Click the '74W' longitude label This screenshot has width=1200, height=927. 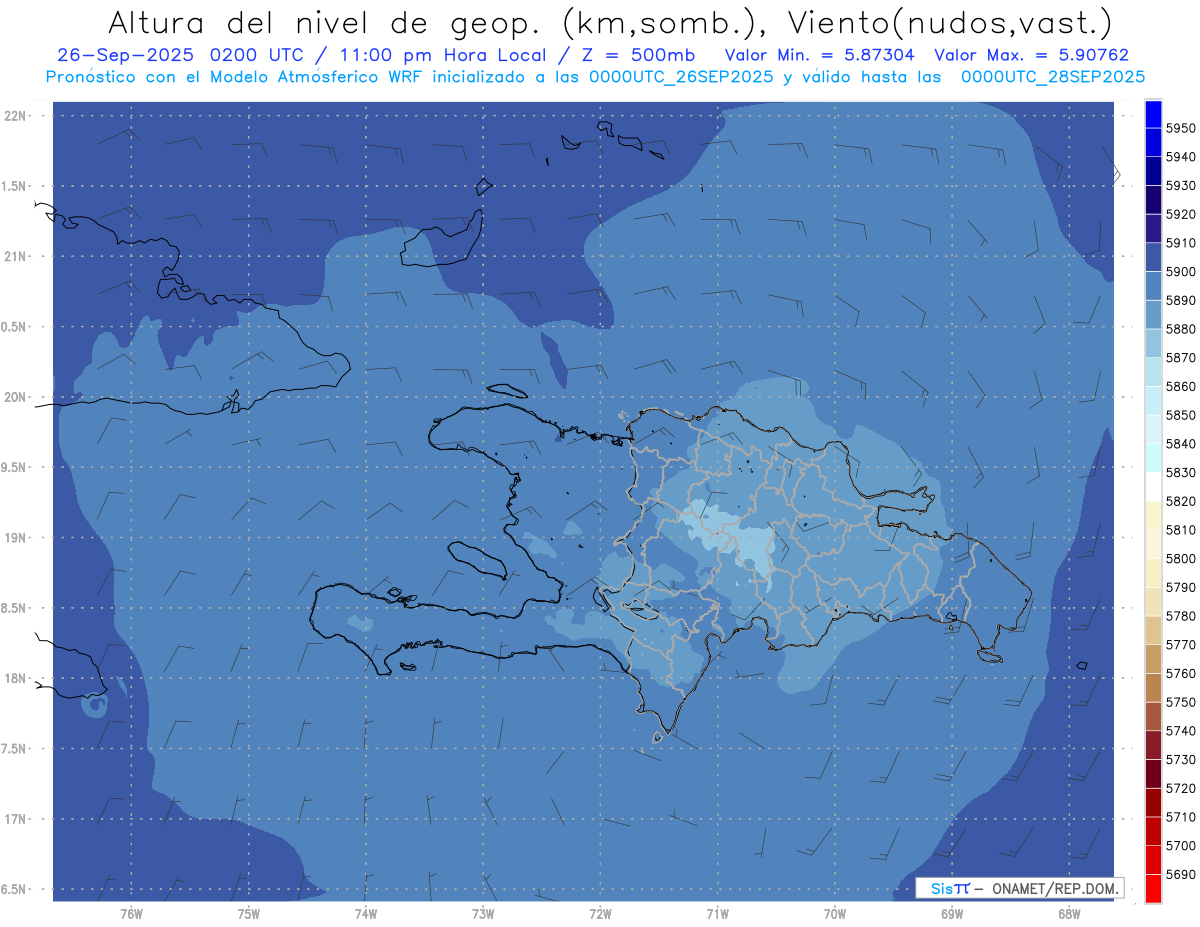point(366,913)
